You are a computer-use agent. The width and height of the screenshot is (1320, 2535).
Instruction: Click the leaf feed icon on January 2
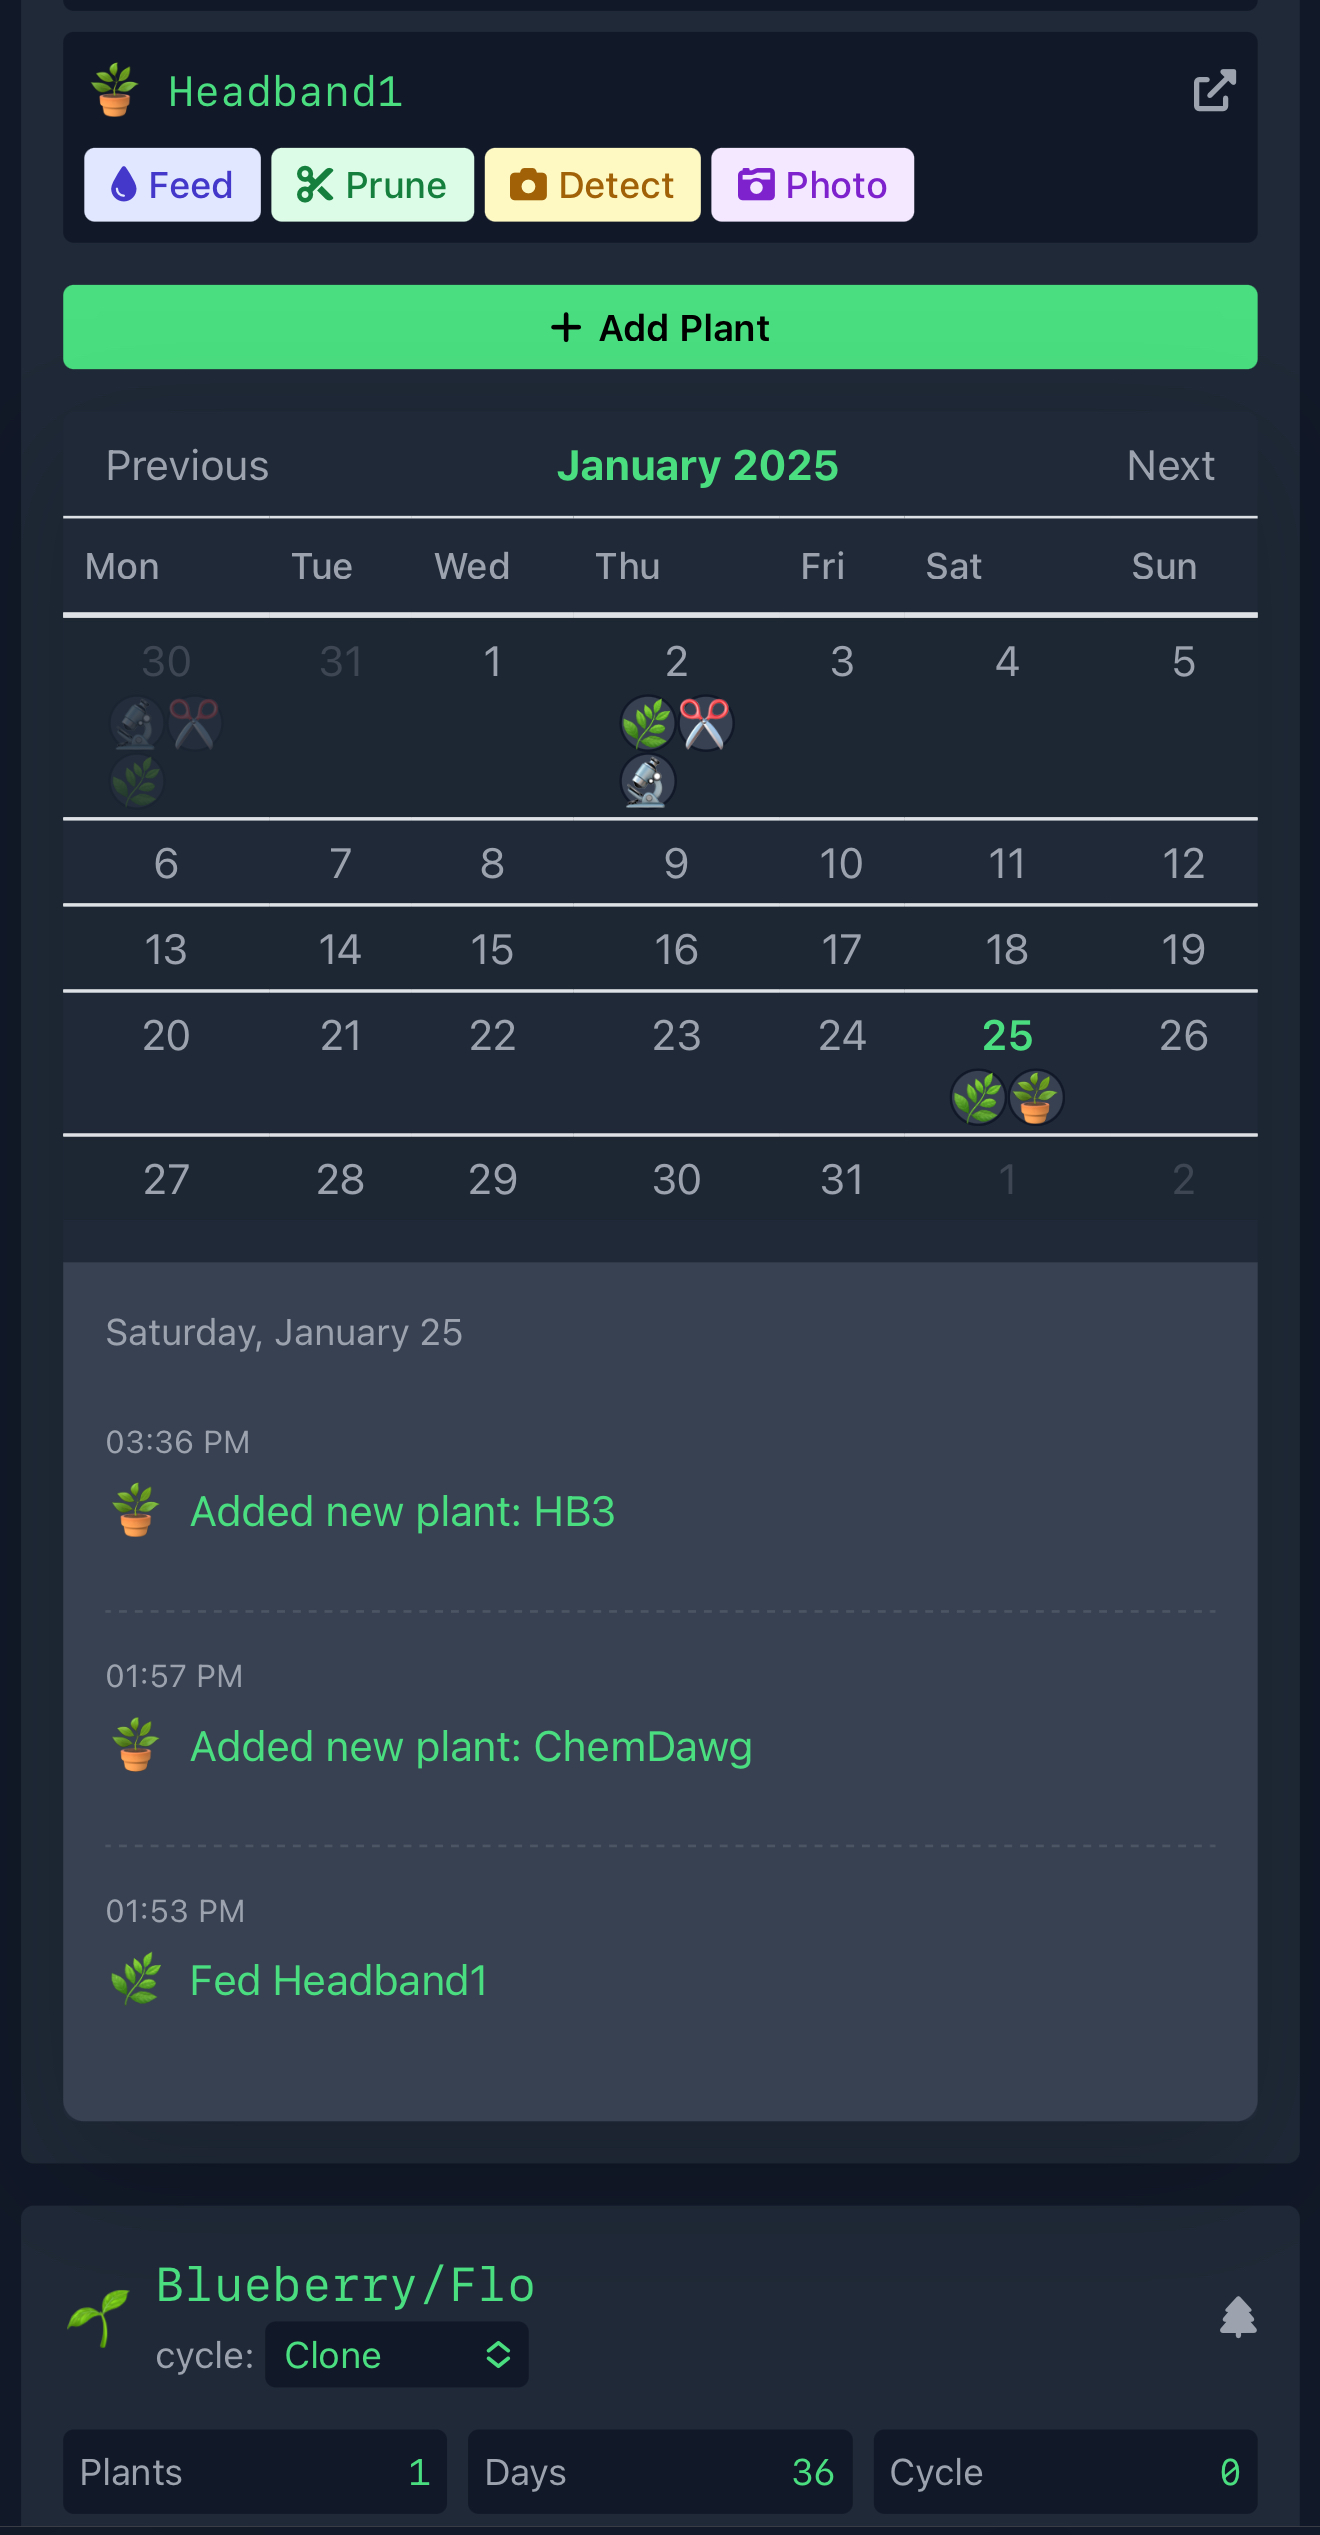[647, 723]
